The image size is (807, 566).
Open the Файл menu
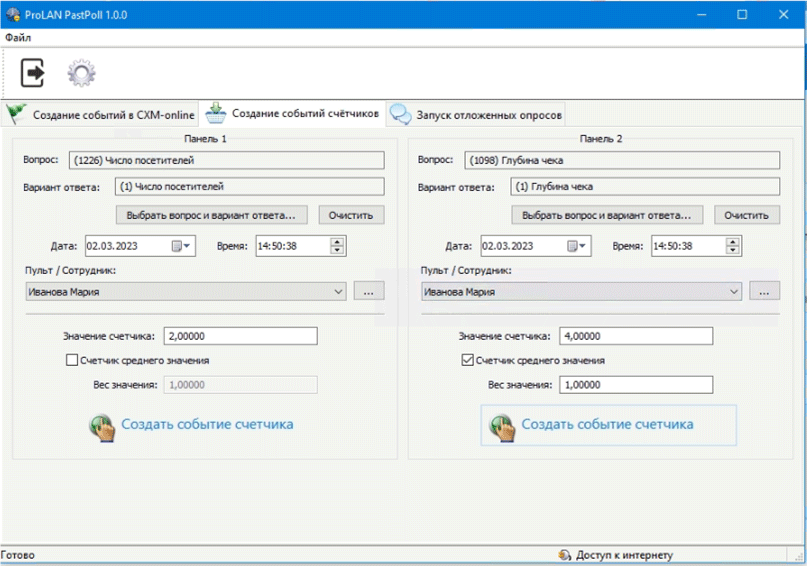point(18,37)
